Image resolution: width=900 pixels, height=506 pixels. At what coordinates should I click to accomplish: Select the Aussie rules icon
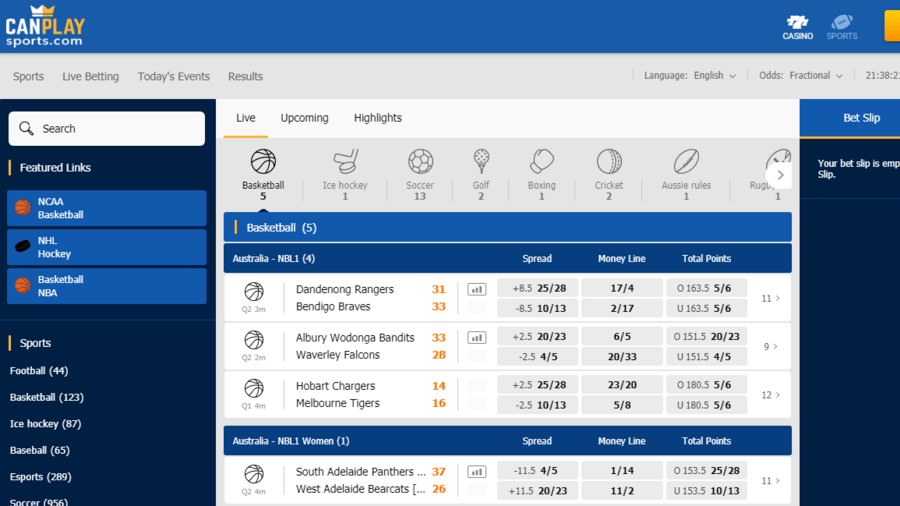[686, 162]
